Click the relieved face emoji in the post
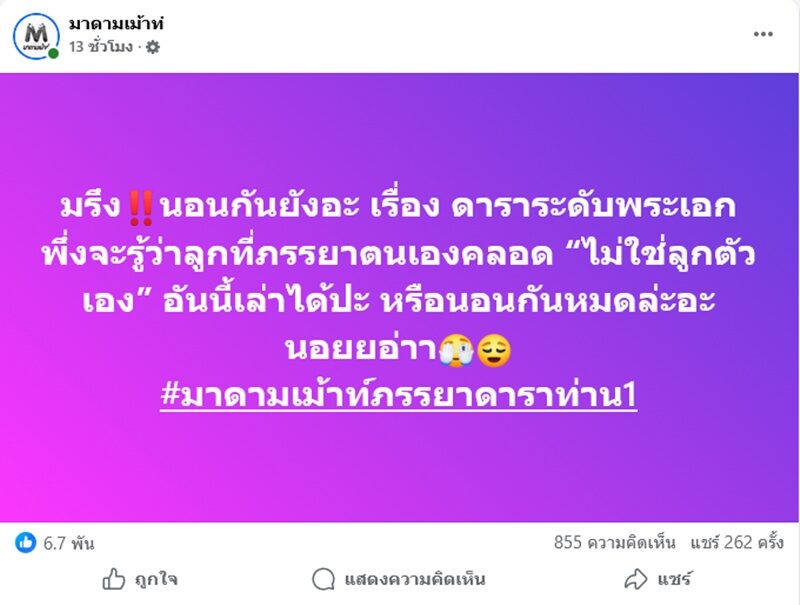The height and width of the screenshot is (605, 800). coord(494,351)
